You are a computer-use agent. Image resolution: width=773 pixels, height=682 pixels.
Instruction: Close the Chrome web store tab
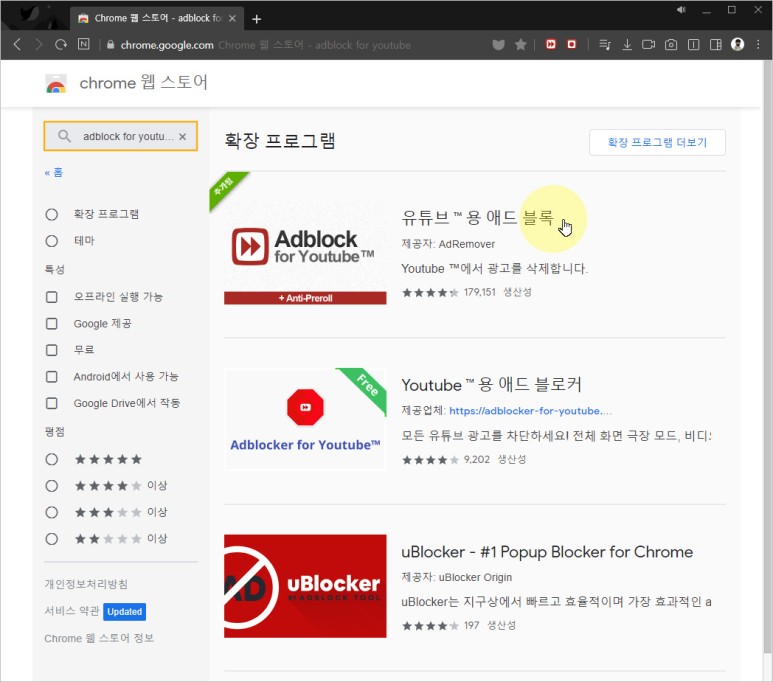click(232, 18)
